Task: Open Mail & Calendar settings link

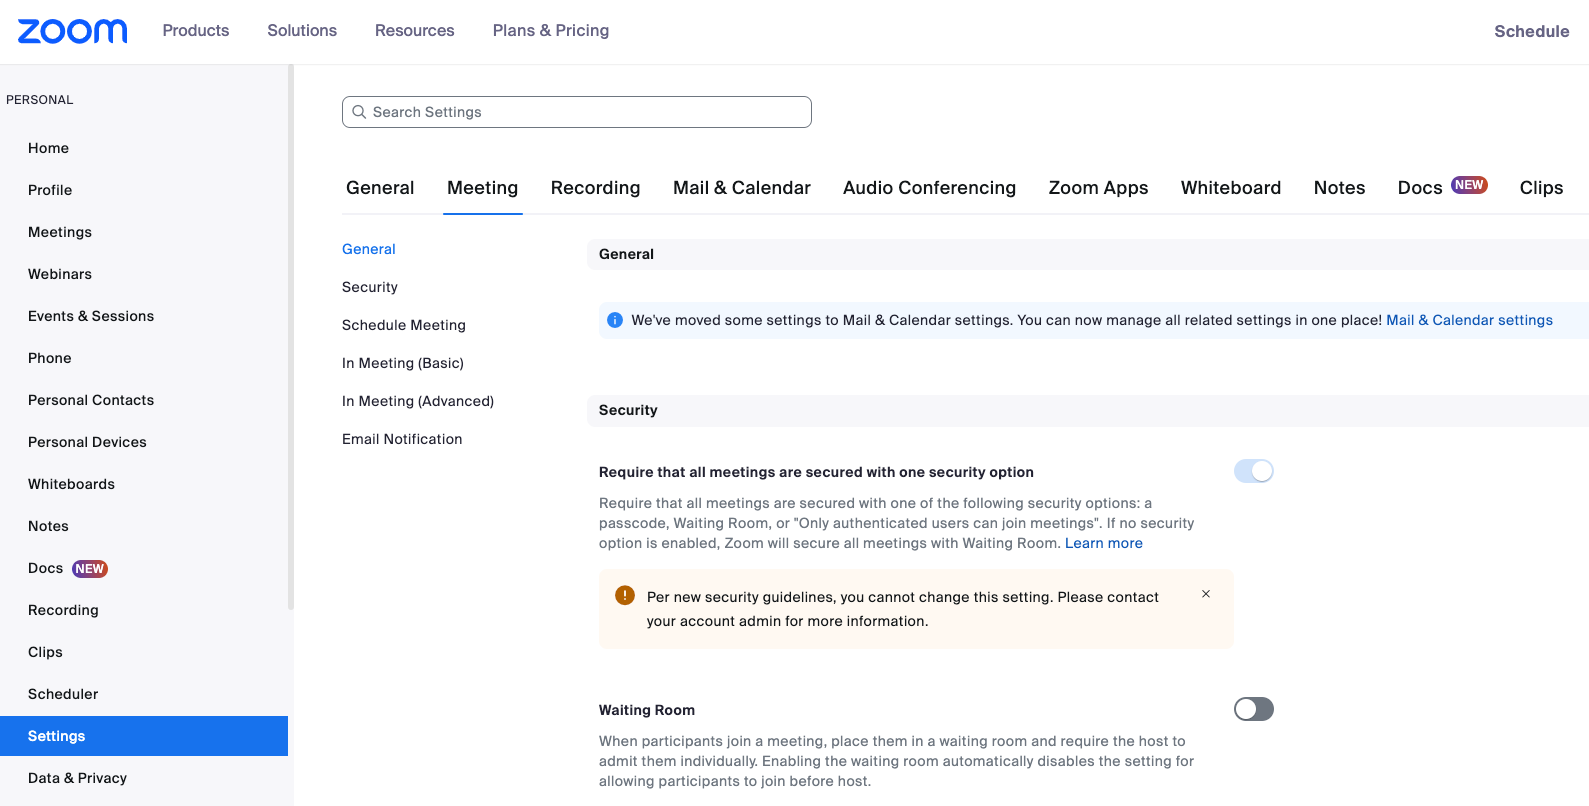Action: [1470, 320]
